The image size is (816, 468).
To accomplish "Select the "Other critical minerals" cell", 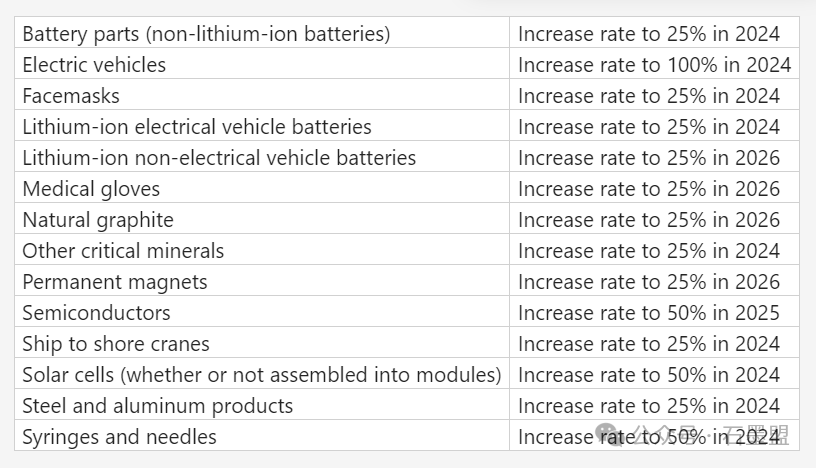I will coord(123,251).
